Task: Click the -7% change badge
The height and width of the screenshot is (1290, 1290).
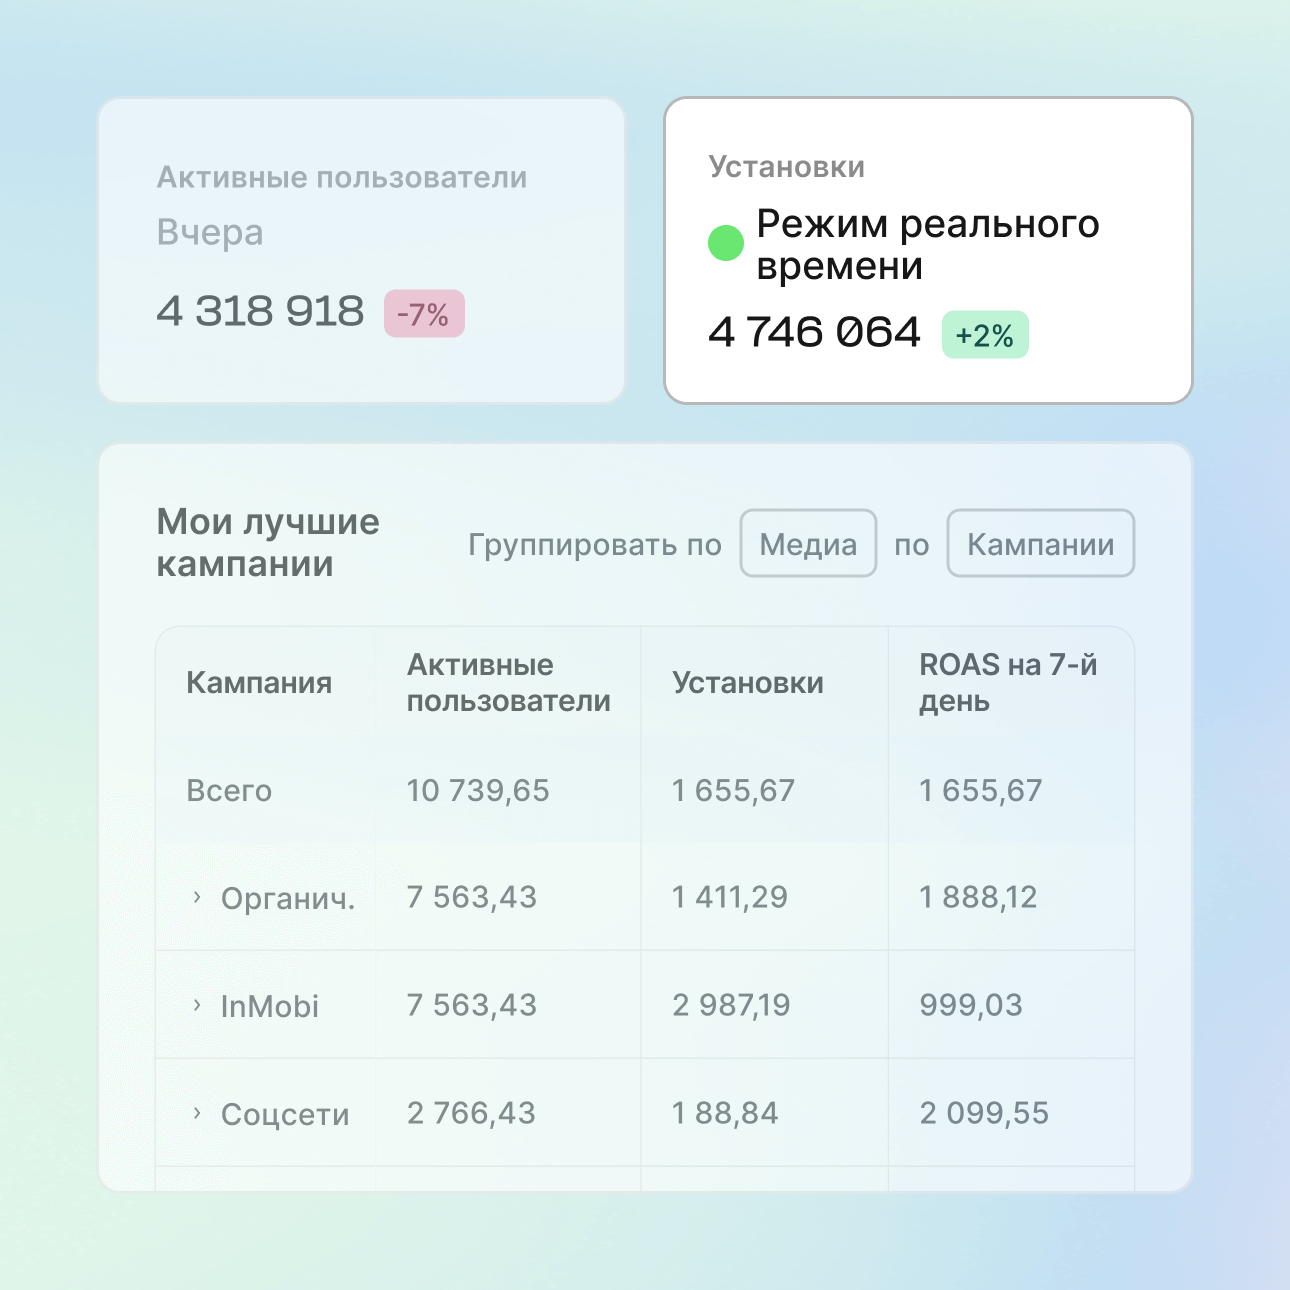Action: 424,314
